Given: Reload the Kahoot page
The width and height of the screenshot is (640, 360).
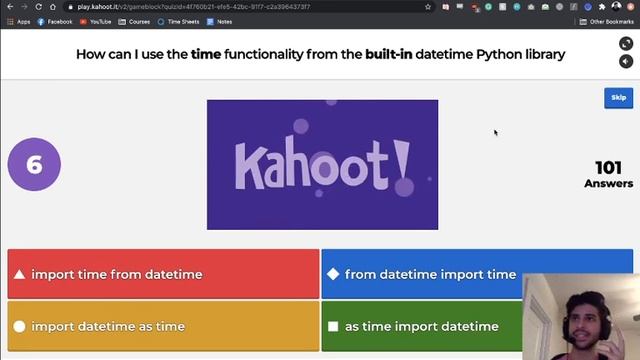Looking at the screenshot, I should click(x=38, y=7).
